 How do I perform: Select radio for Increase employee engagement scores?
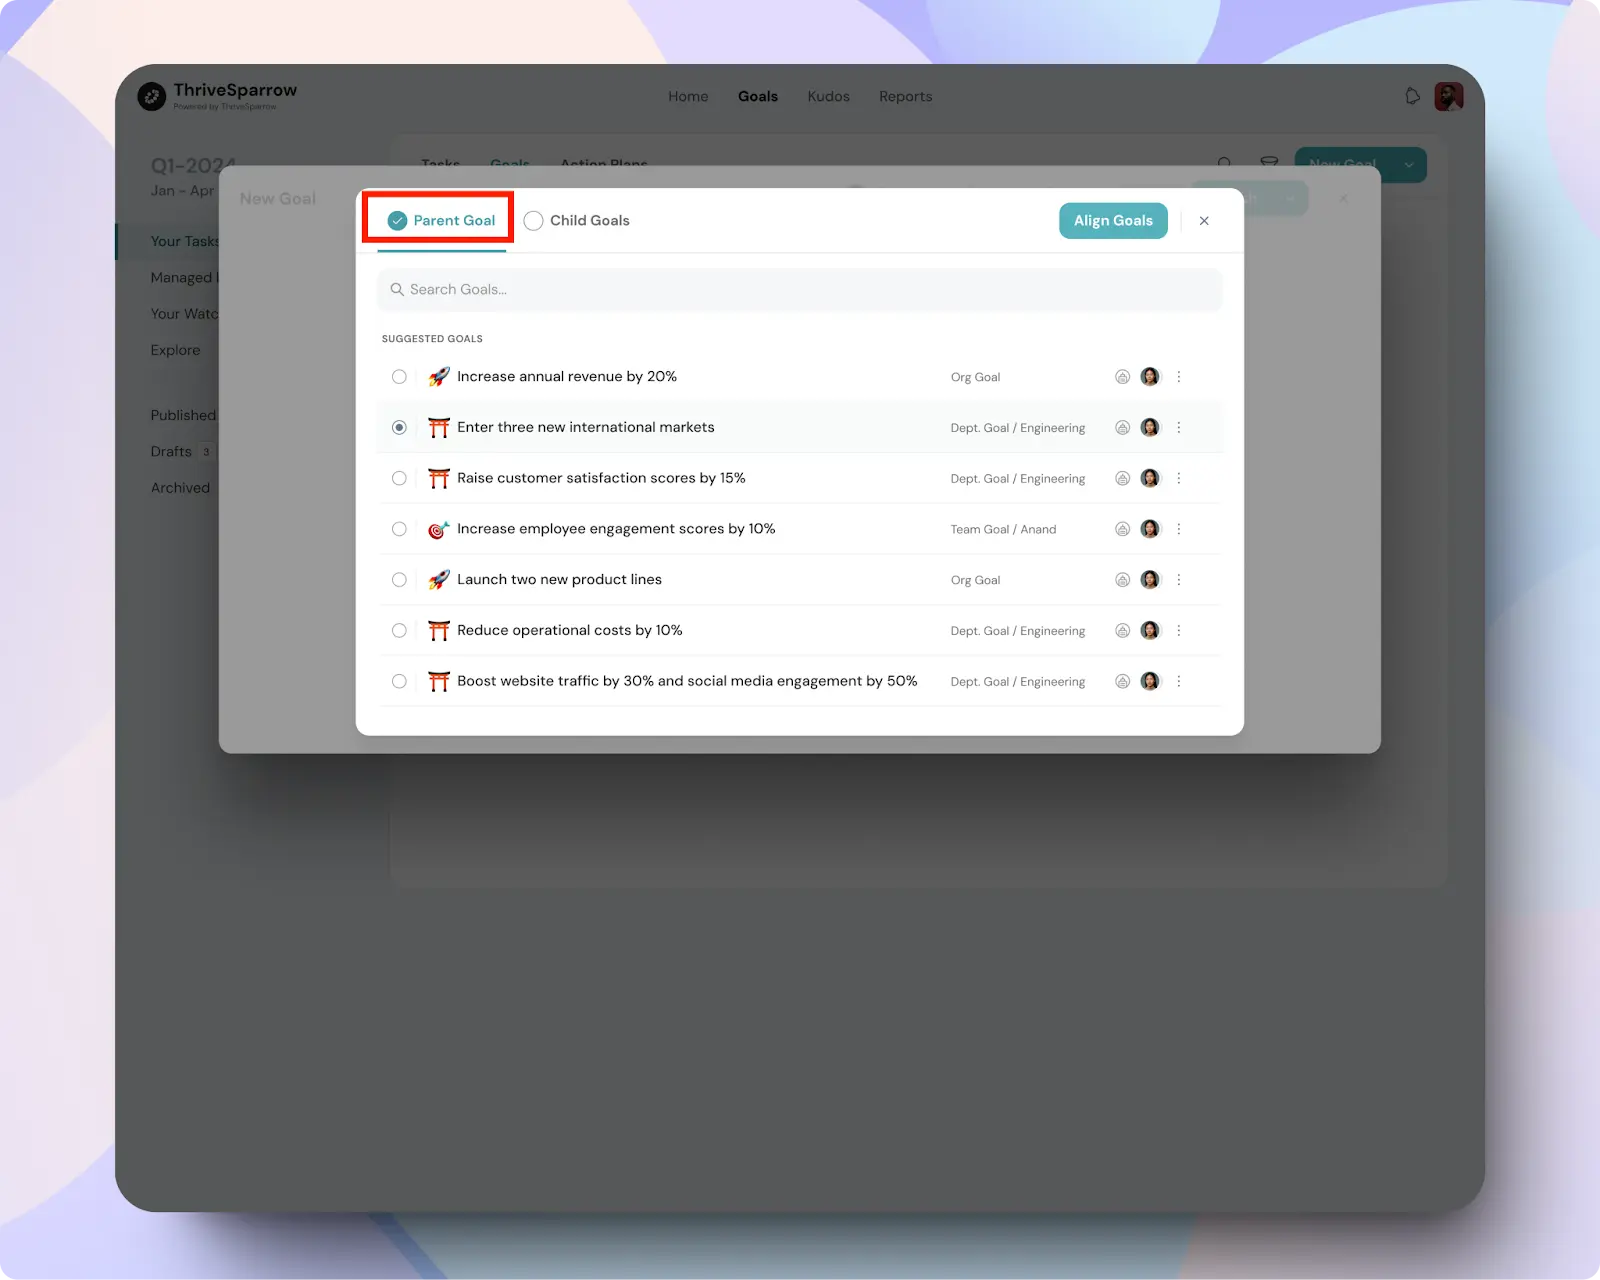pos(399,529)
